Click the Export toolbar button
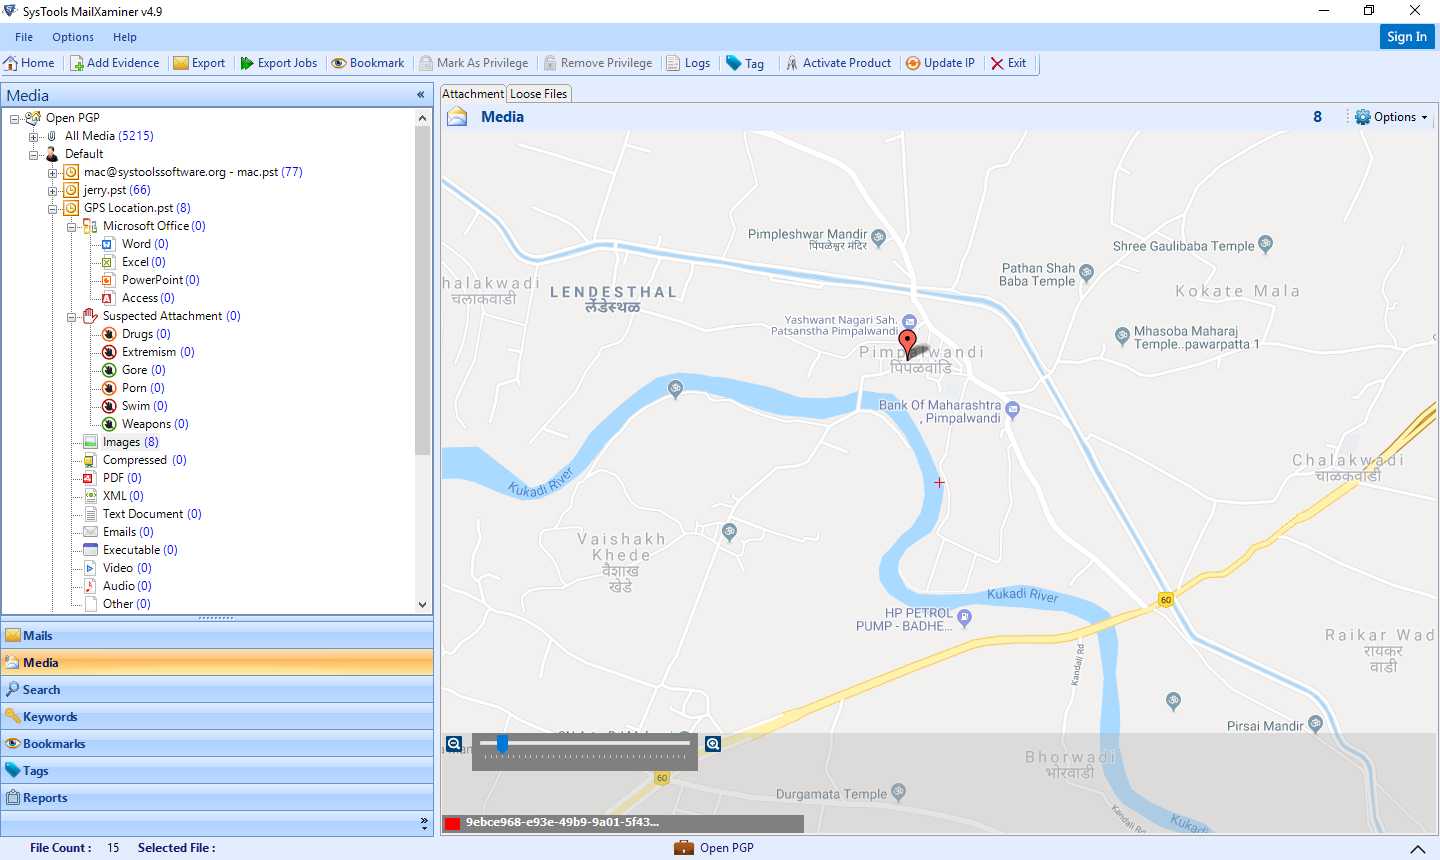Image resolution: width=1440 pixels, height=860 pixels. pyautogui.click(x=199, y=63)
